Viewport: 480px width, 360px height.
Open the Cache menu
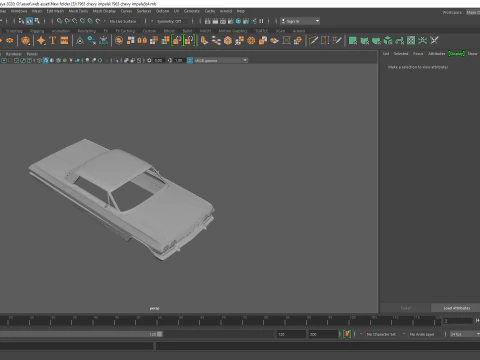click(x=210, y=11)
